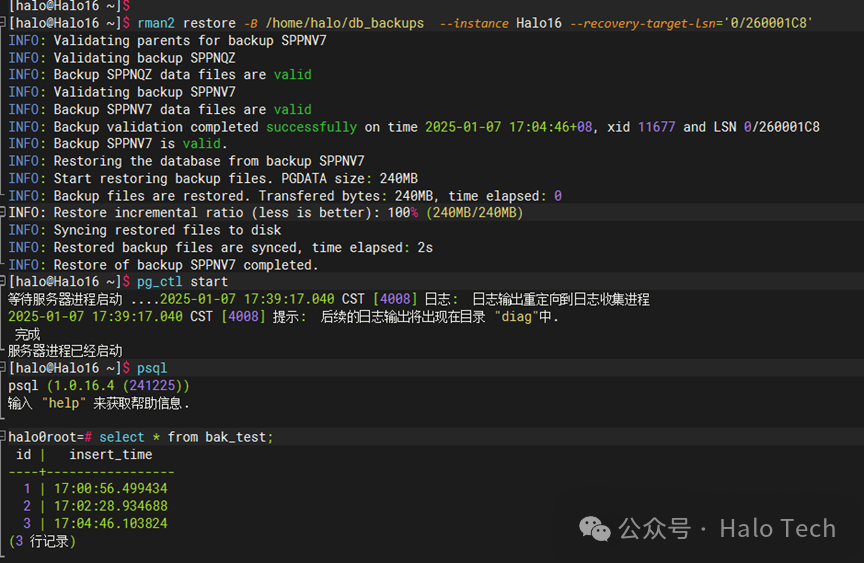The height and width of the screenshot is (563, 864).
Task: Click the '--instance' option
Action: point(474,23)
